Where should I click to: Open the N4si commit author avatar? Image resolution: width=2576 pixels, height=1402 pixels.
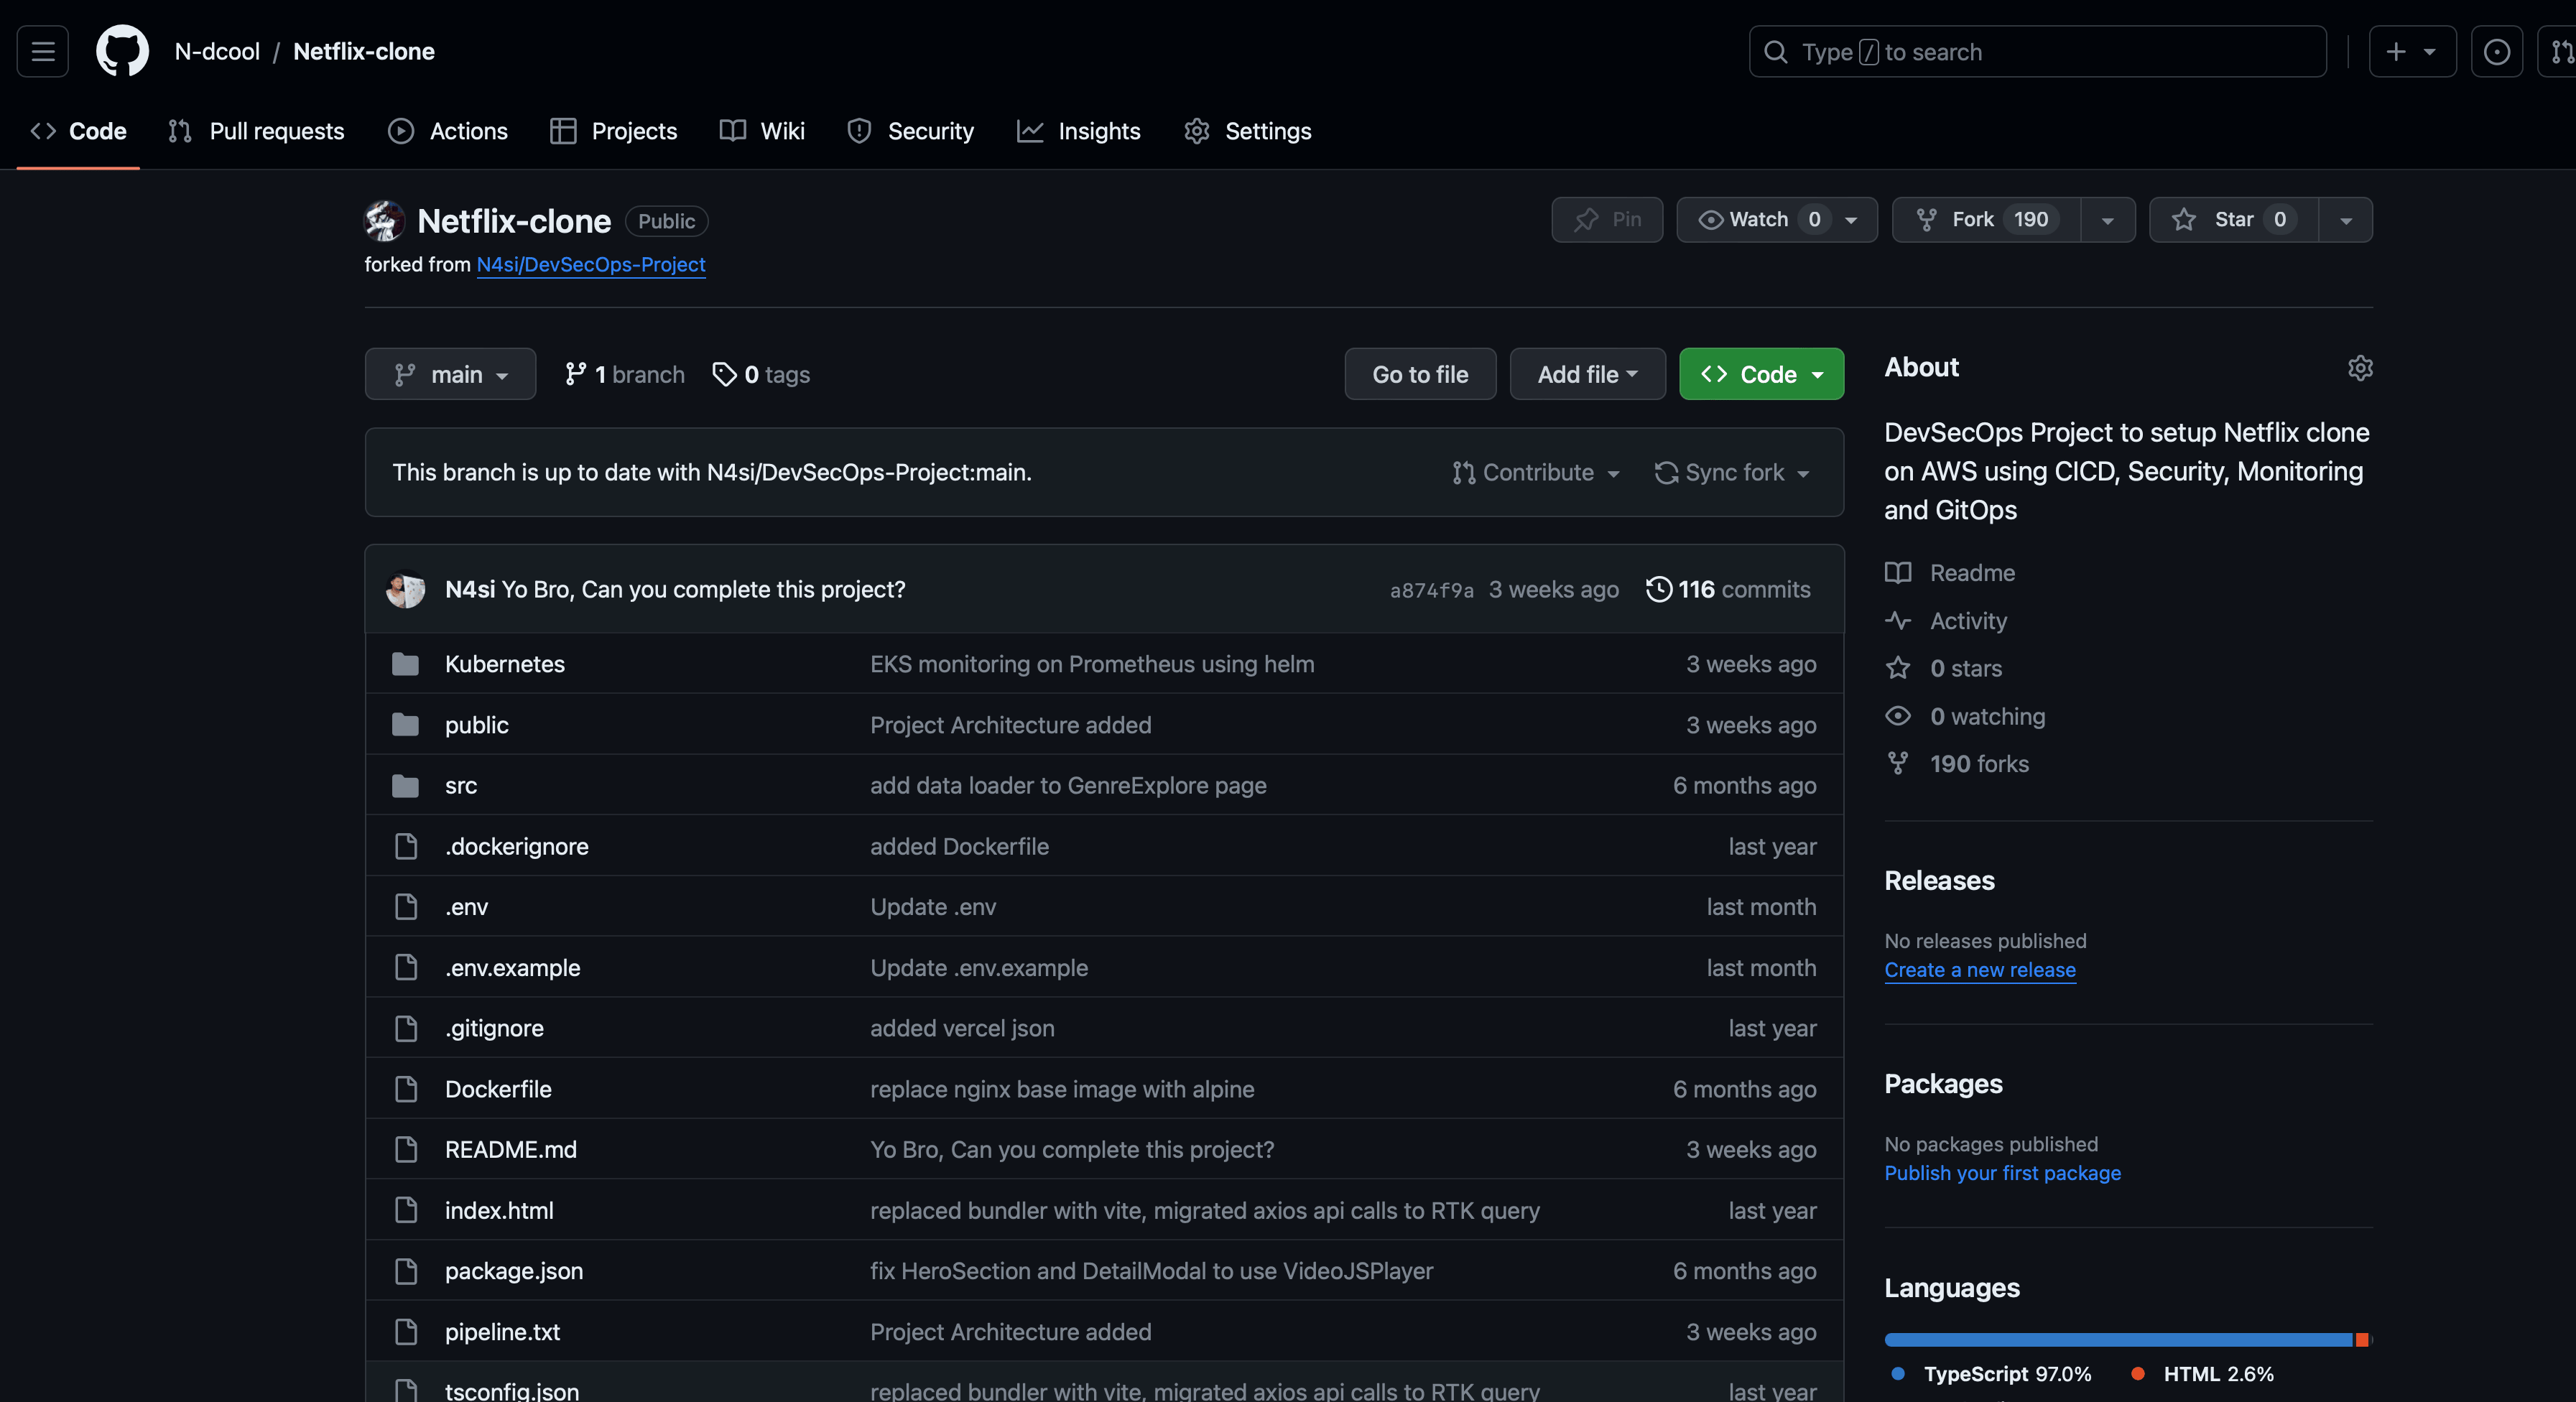(x=405, y=589)
